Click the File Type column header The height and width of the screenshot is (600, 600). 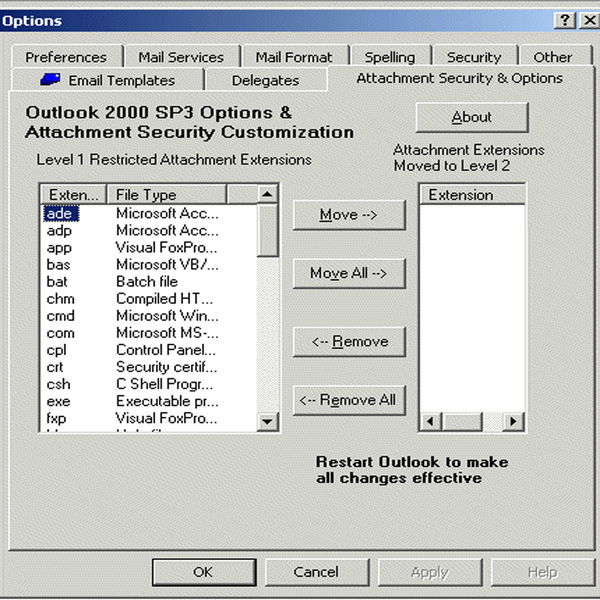coord(166,195)
